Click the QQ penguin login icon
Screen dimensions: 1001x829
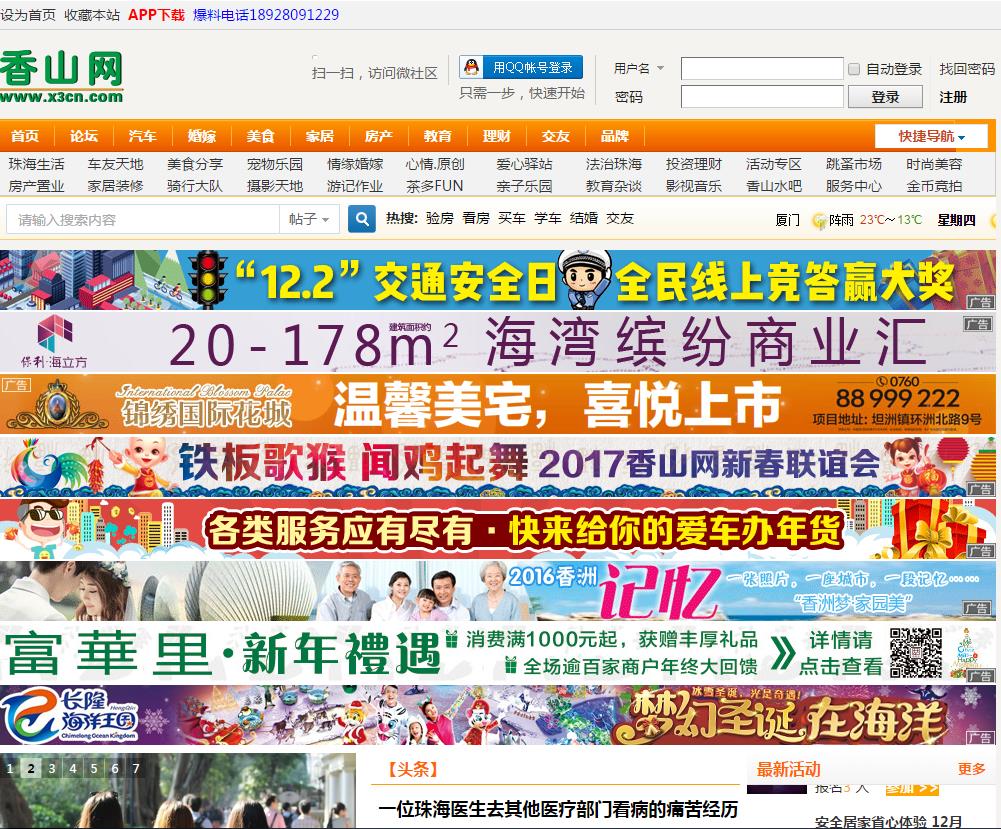(x=472, y=67)
